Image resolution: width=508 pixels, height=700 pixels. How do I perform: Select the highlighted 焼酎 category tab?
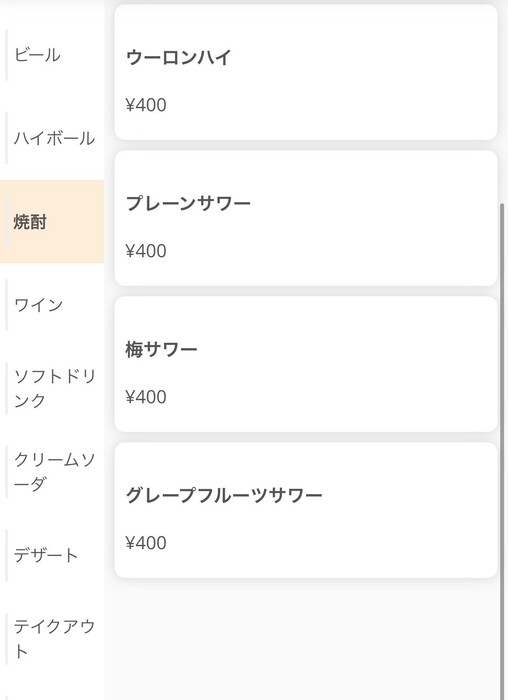(x=52, y=221)
